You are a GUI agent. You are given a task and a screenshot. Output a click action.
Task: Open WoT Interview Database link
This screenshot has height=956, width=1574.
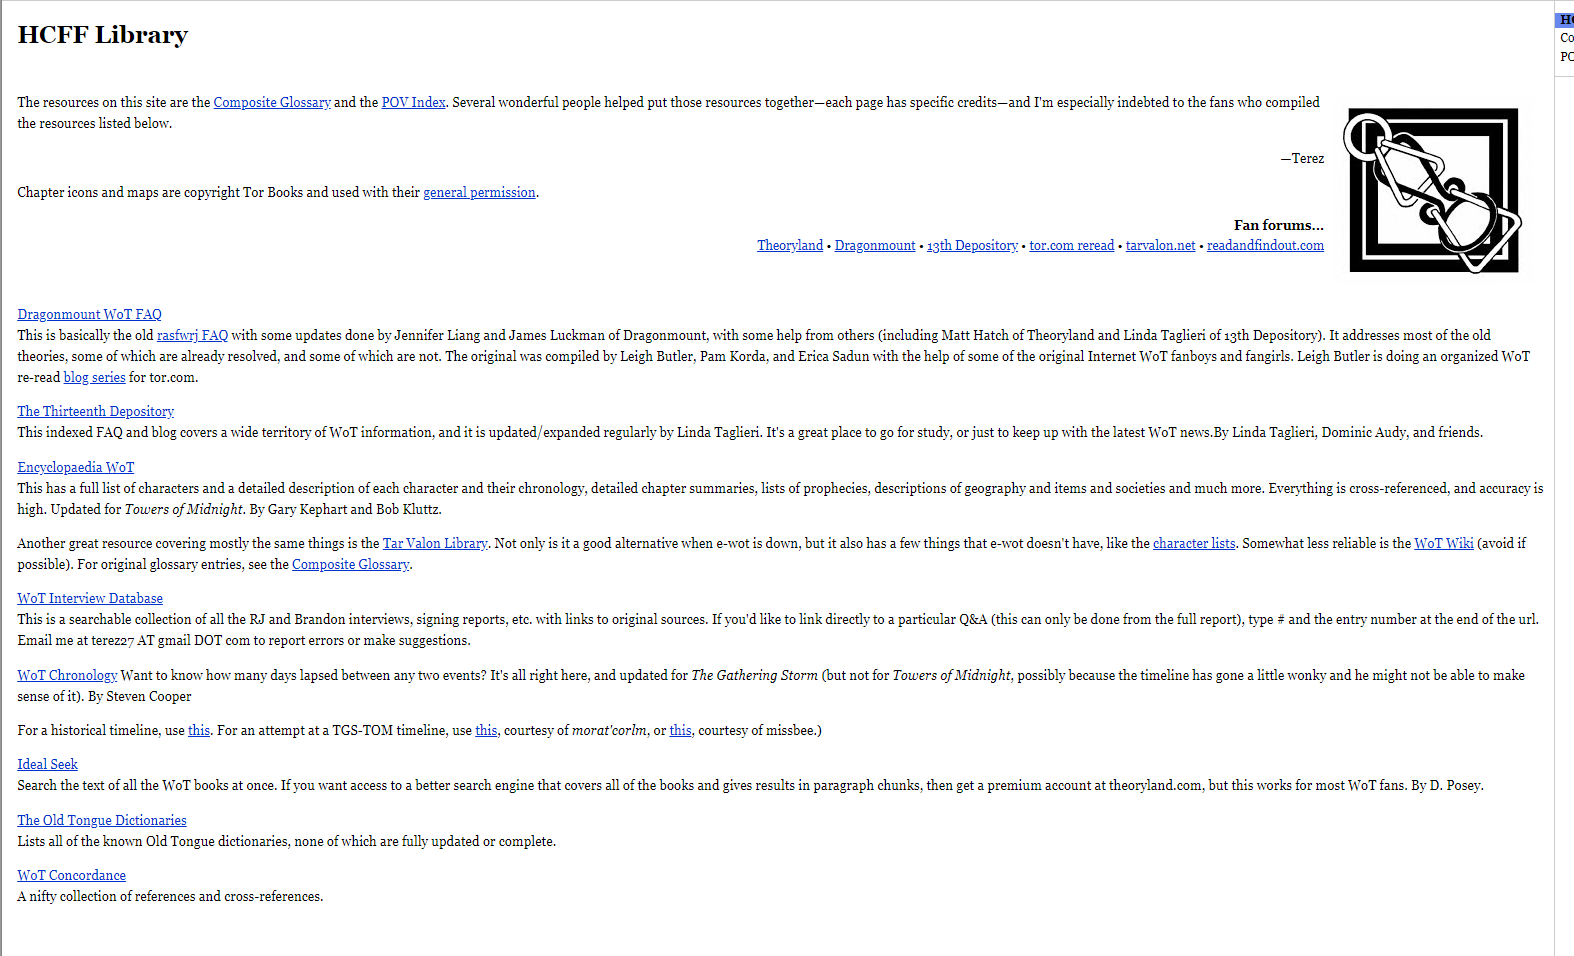pos(90,598)
